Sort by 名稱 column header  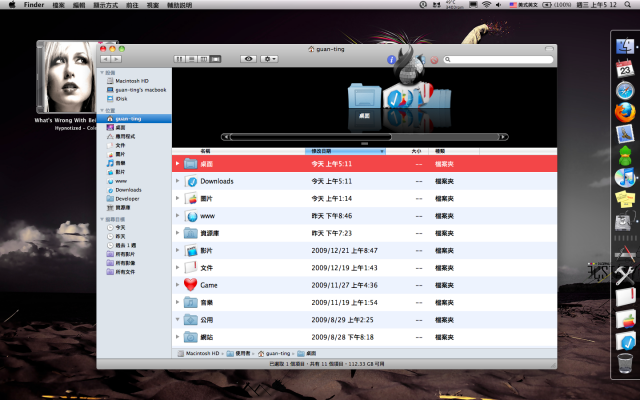pyautogui.click(x=239, y=151)
